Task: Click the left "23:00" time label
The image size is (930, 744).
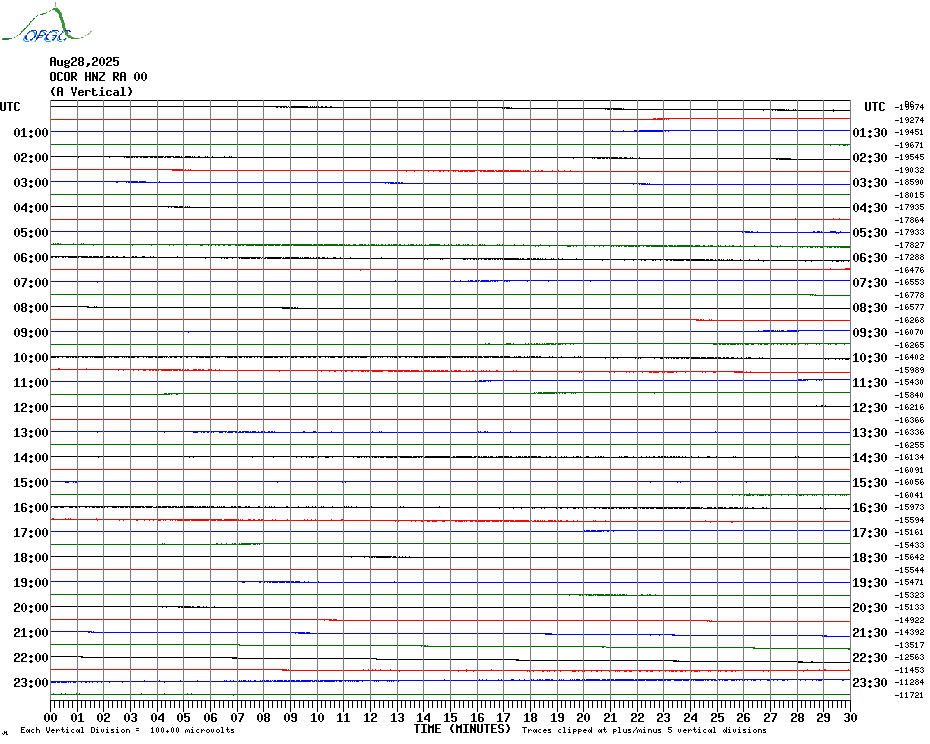Action: click(31, 683)
